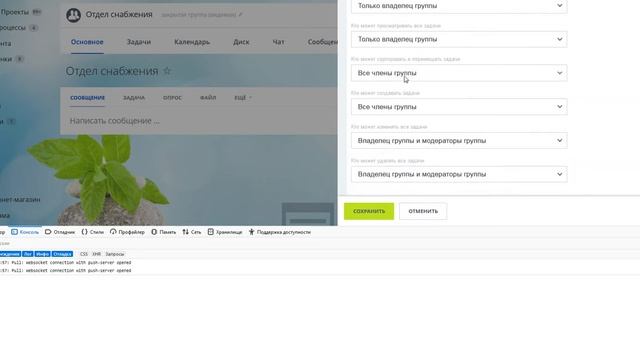Open the Стили devtools panel
Screen dimensions: 640x360
tap(92, 232)
